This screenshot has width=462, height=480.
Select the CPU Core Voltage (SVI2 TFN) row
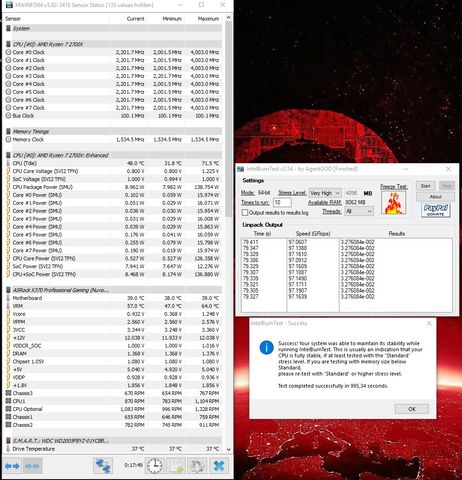[113, 171]
